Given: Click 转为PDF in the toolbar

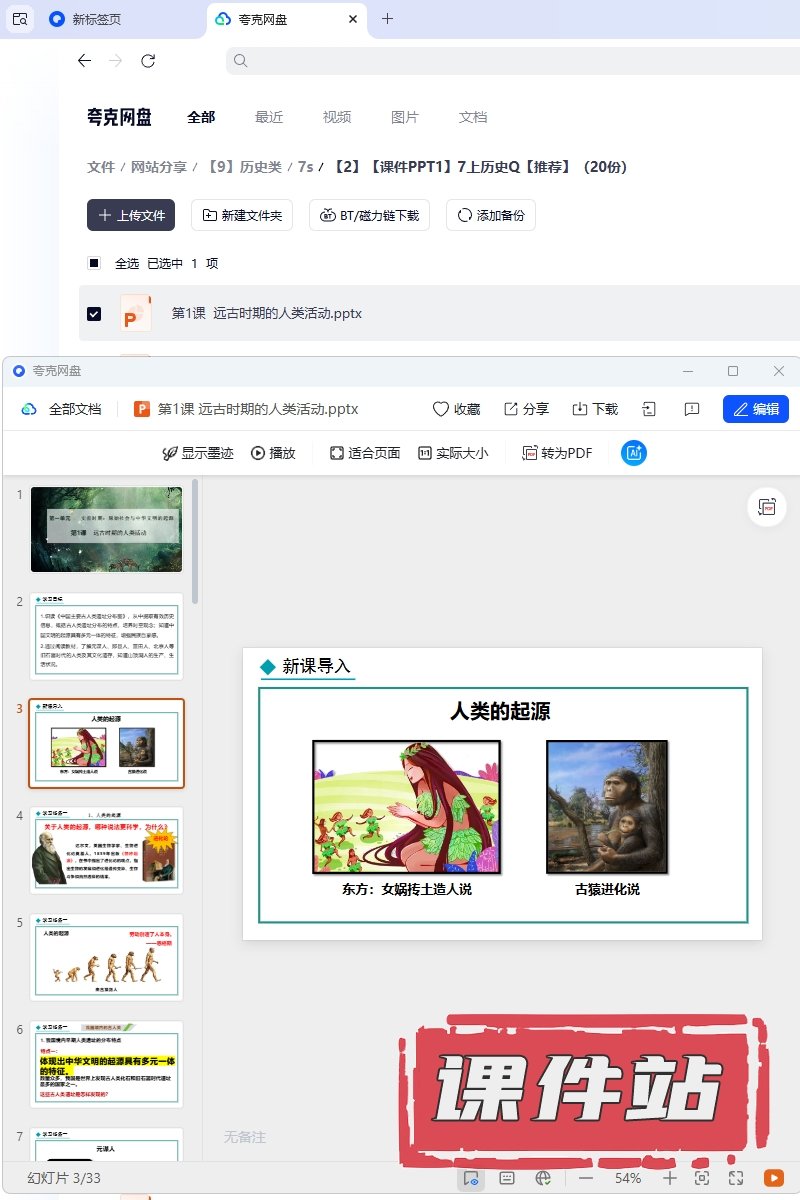Looking at the screenshot, I should point(557,453).
